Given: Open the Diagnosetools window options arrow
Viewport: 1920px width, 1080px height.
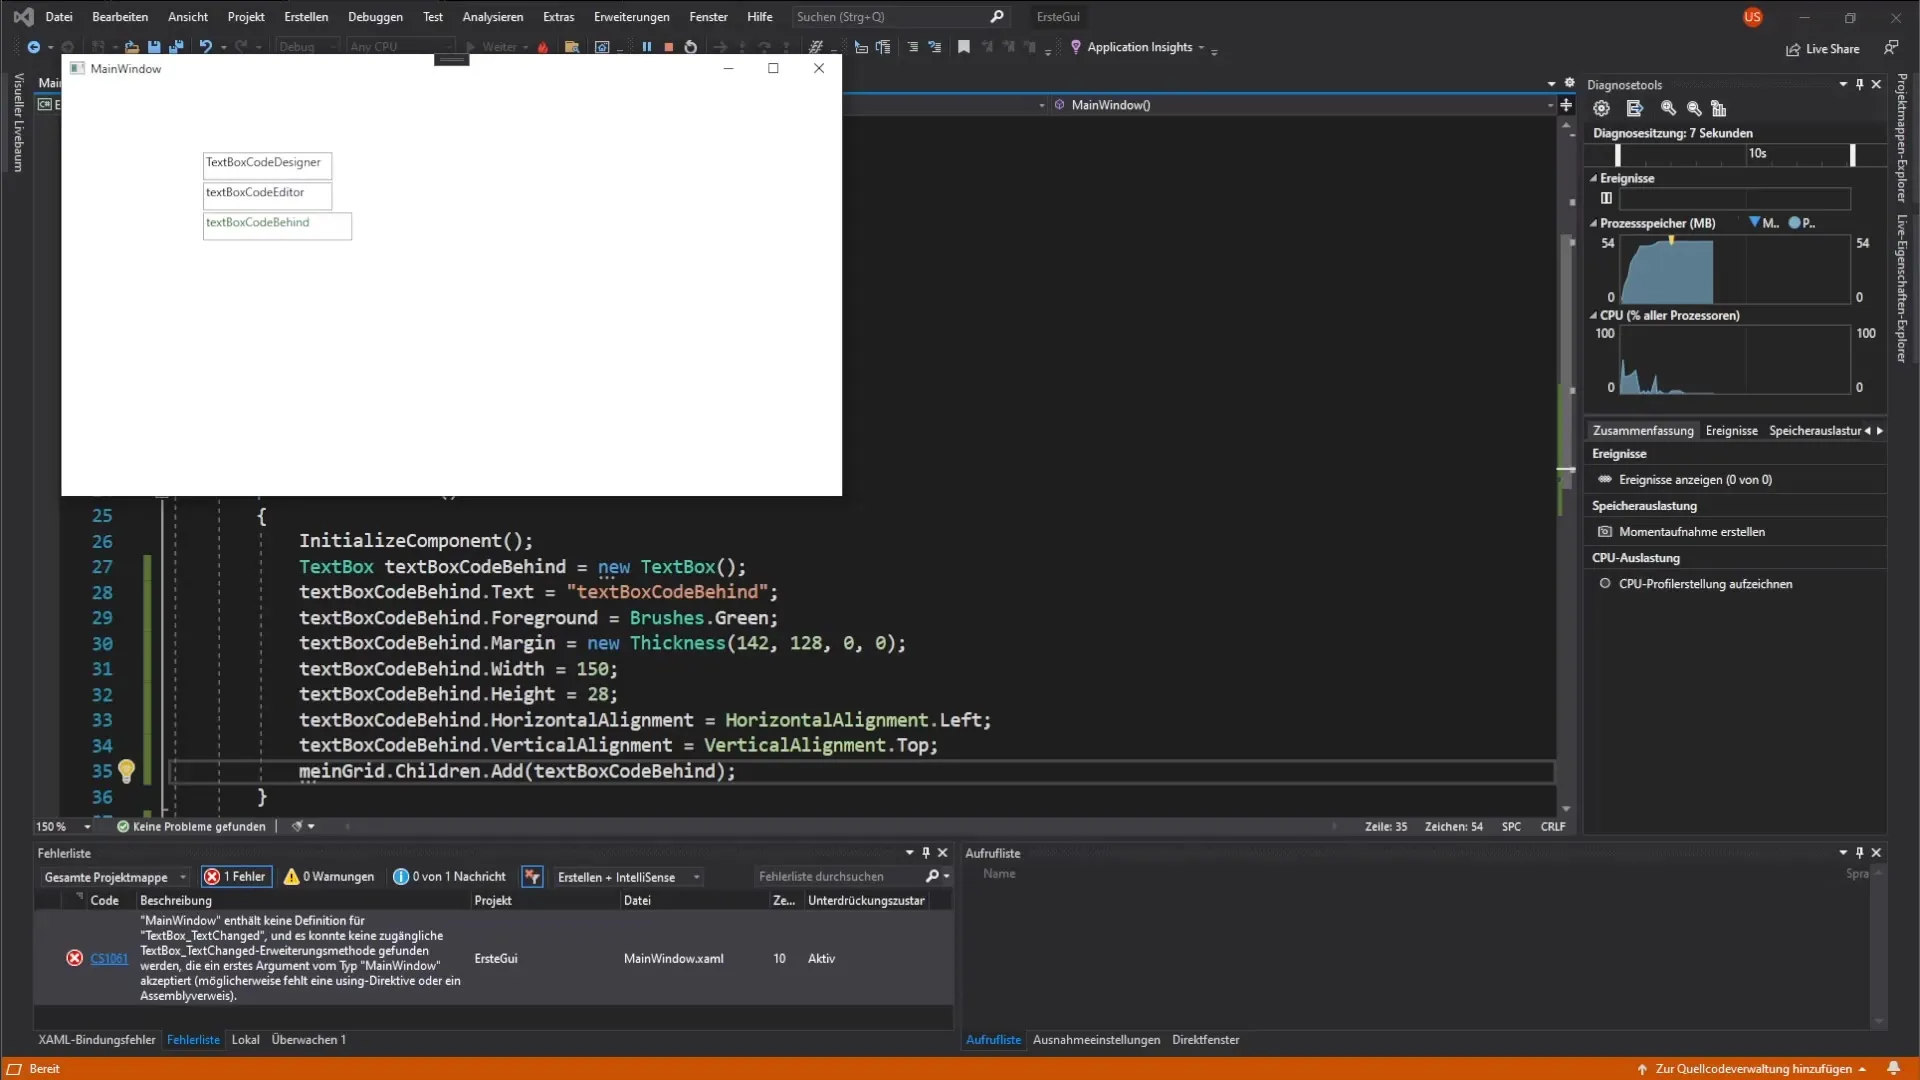Looking at the screenshot, I should [1843, 85].
